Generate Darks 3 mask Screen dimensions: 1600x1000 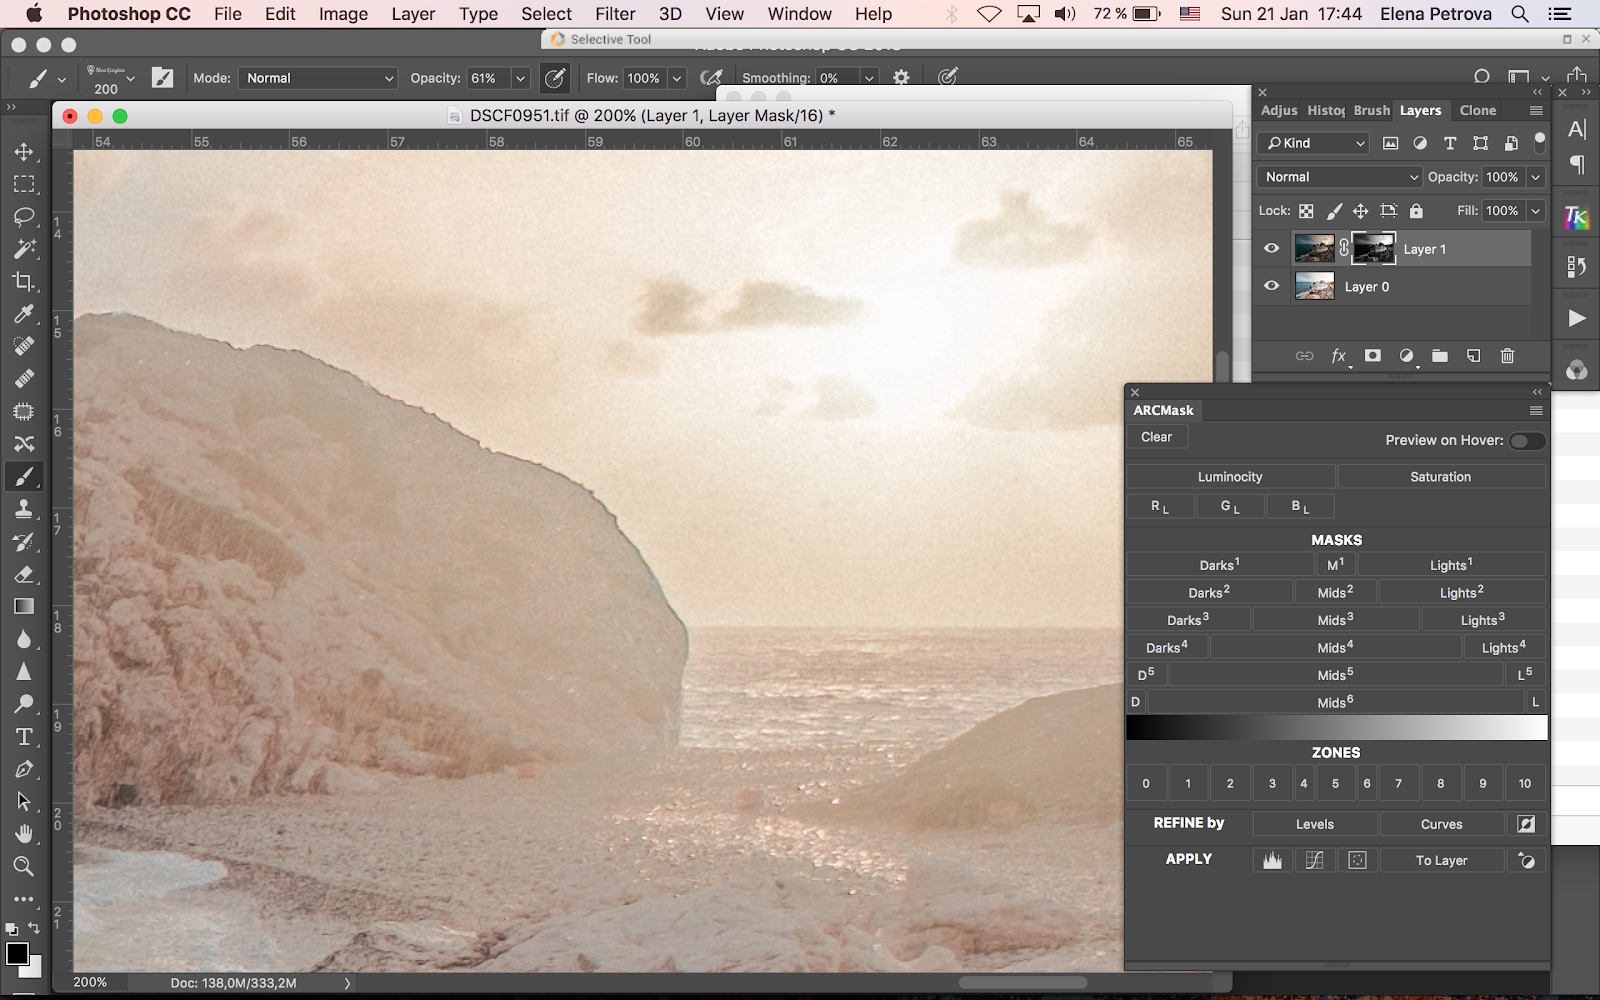[x=1188, y=619]
